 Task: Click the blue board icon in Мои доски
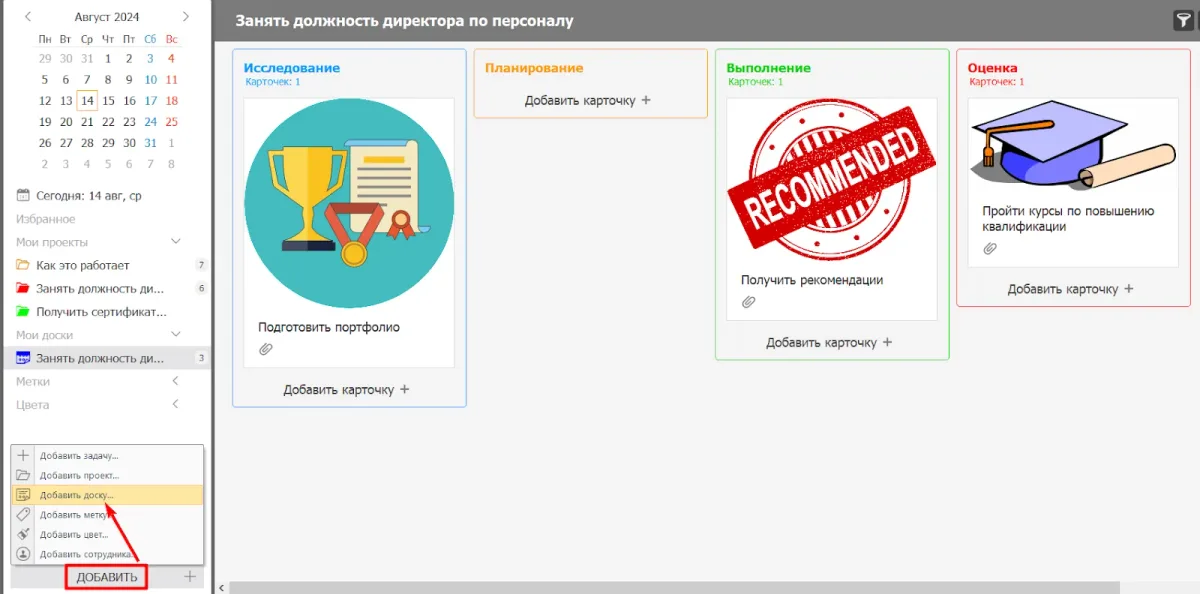[x=23, y=358]
